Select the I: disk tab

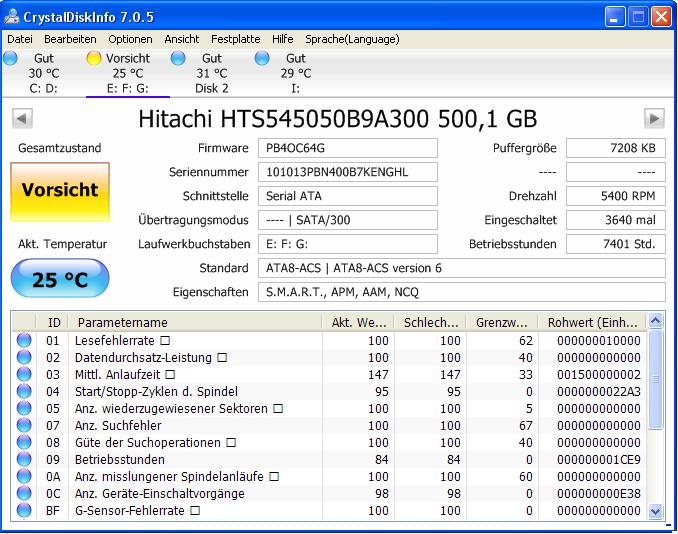(x=295, y=73)
